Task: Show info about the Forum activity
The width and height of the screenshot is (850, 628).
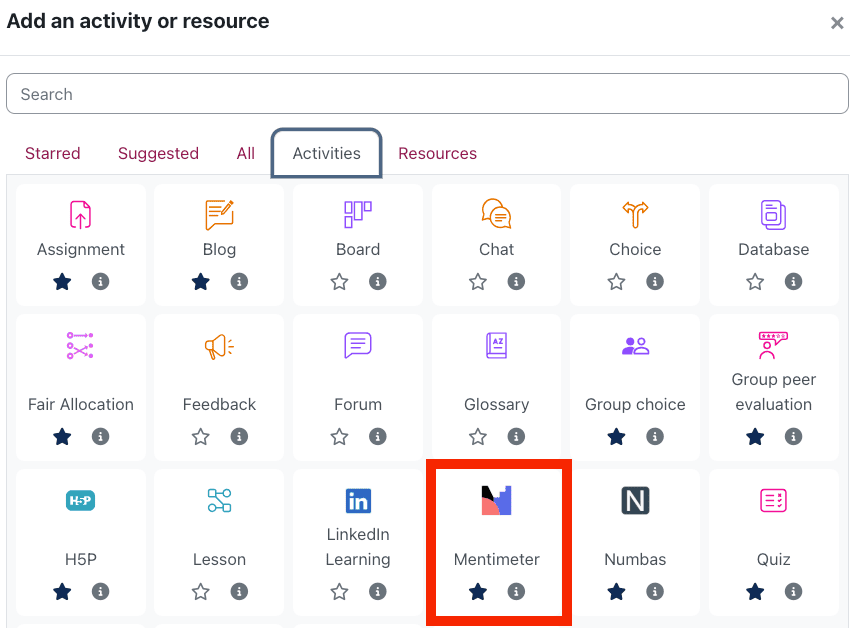Action: click(378, 437)
